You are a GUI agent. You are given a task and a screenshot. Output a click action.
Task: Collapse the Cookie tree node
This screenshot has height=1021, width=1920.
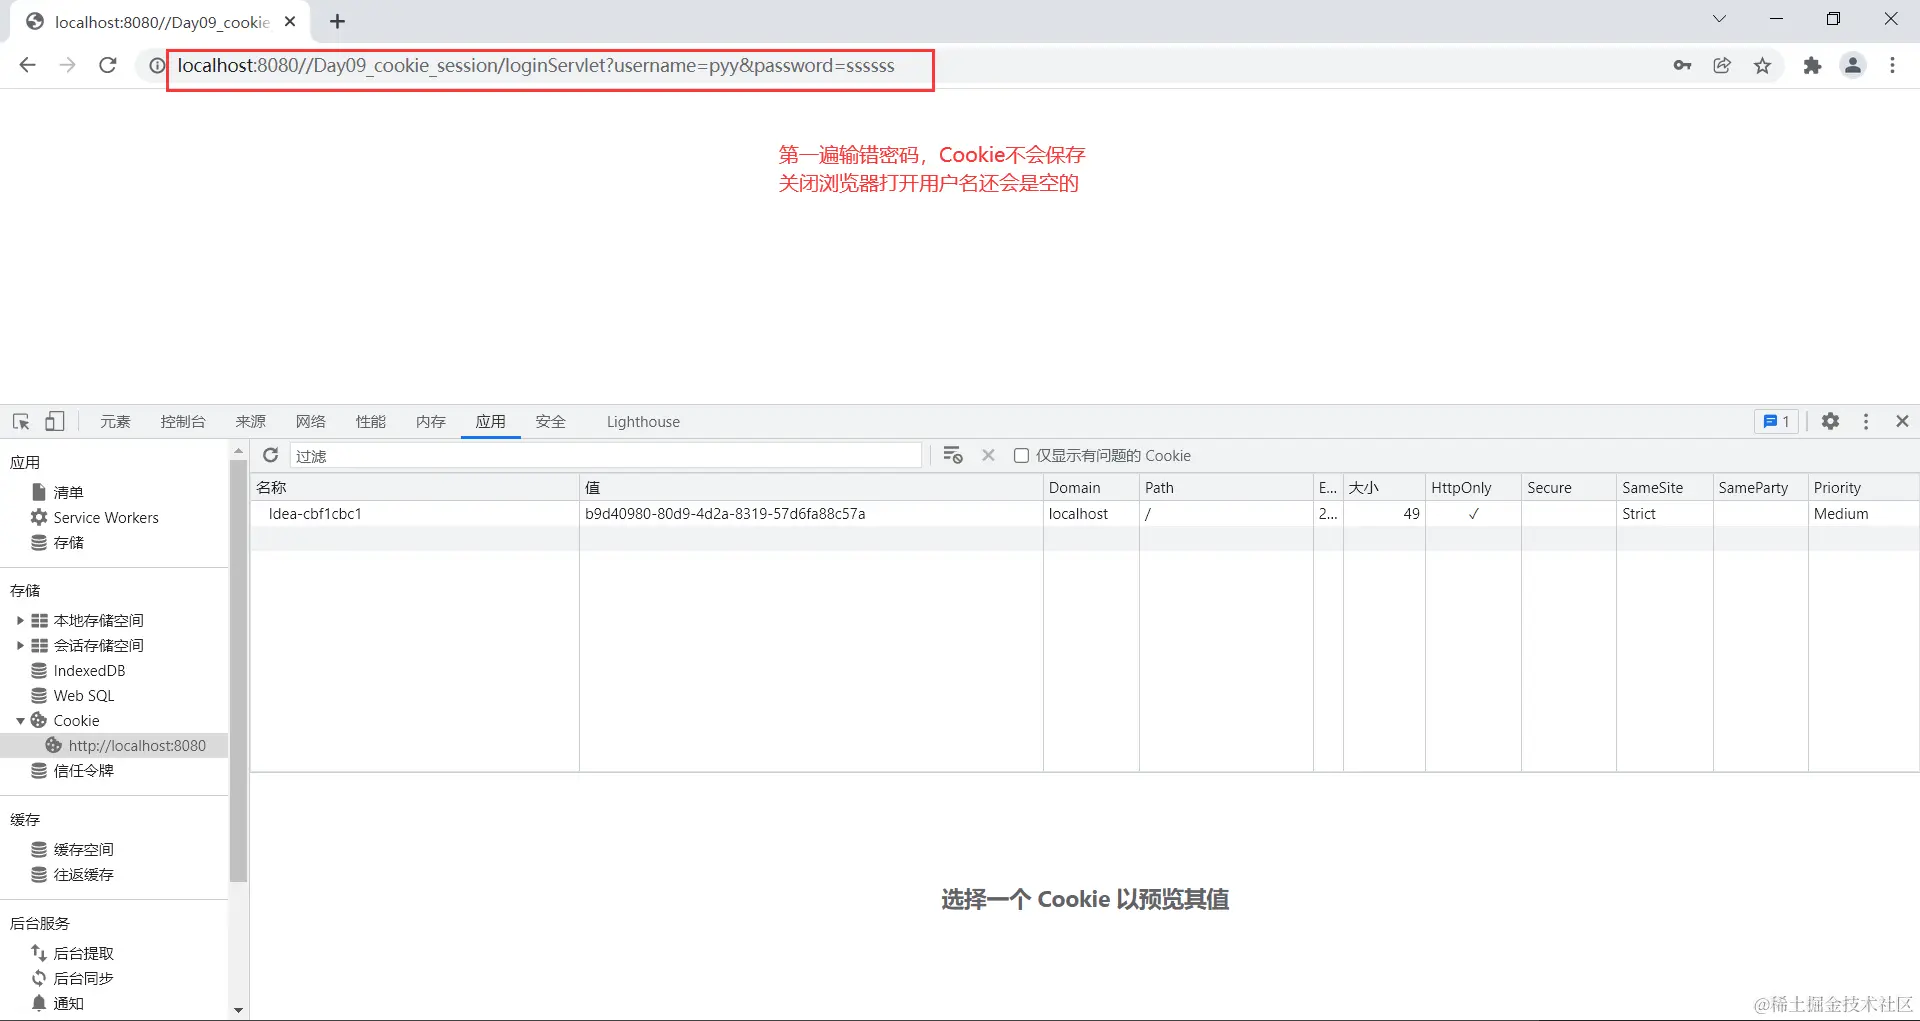(x=20, y=720)
